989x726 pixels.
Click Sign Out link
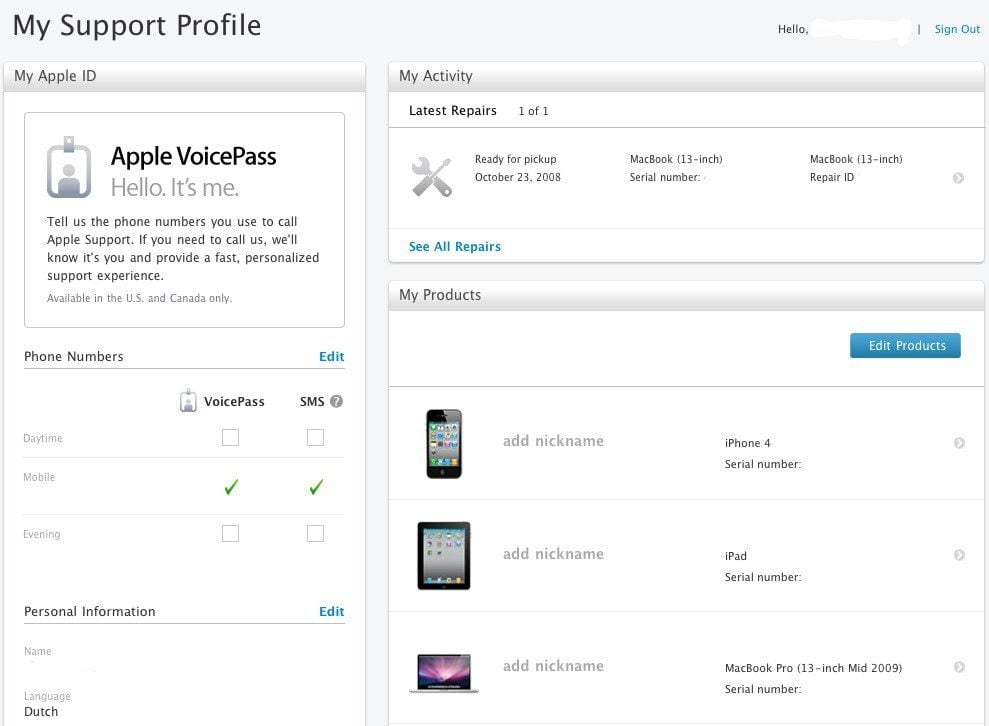point(957,29)
